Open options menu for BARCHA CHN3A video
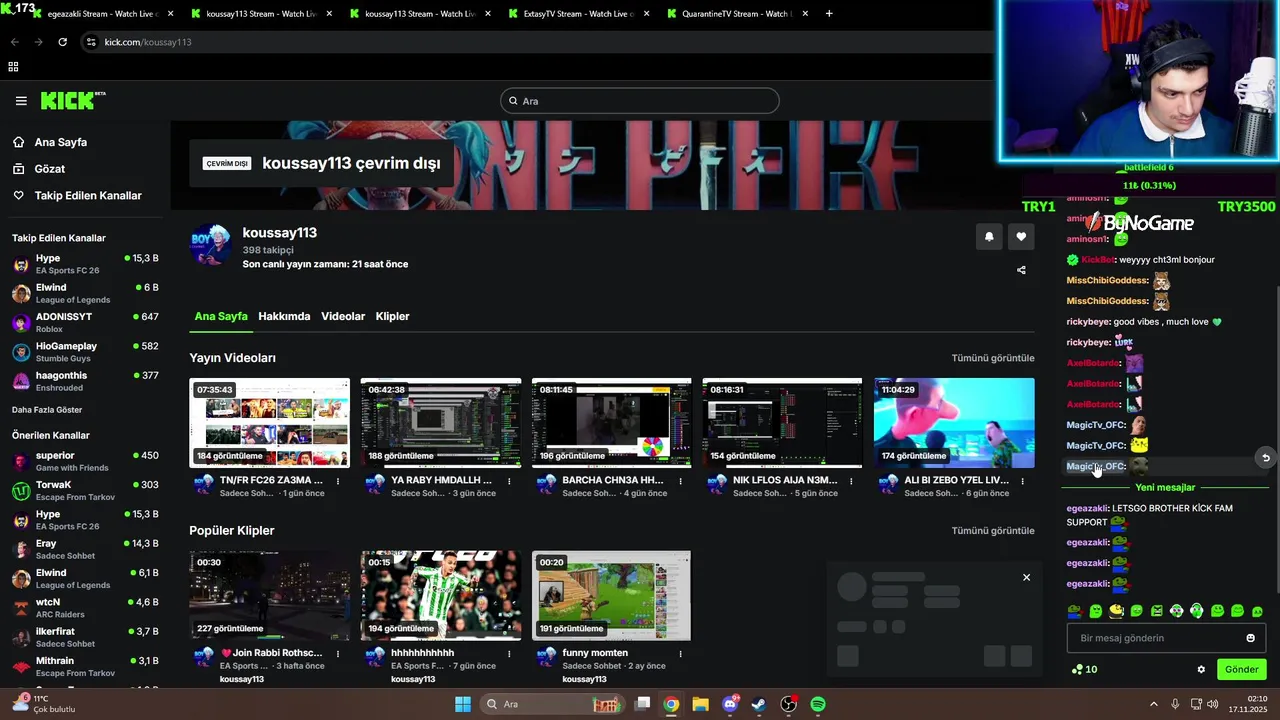1280x720 pixels. point(680,481)
